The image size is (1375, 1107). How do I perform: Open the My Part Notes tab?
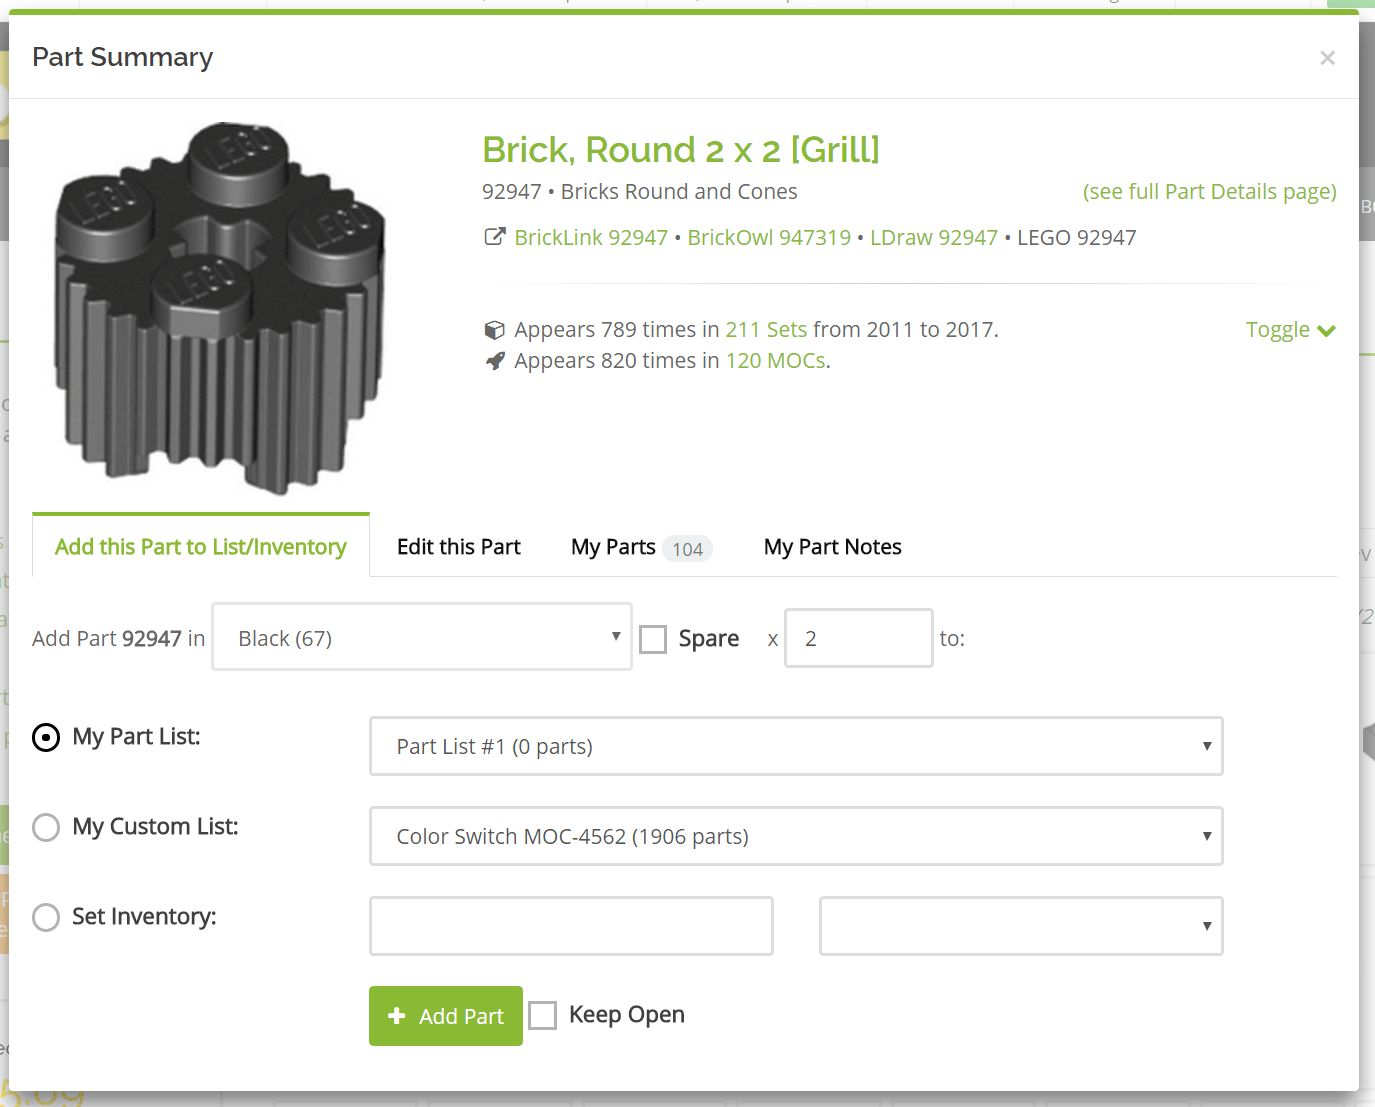(833, 547)
